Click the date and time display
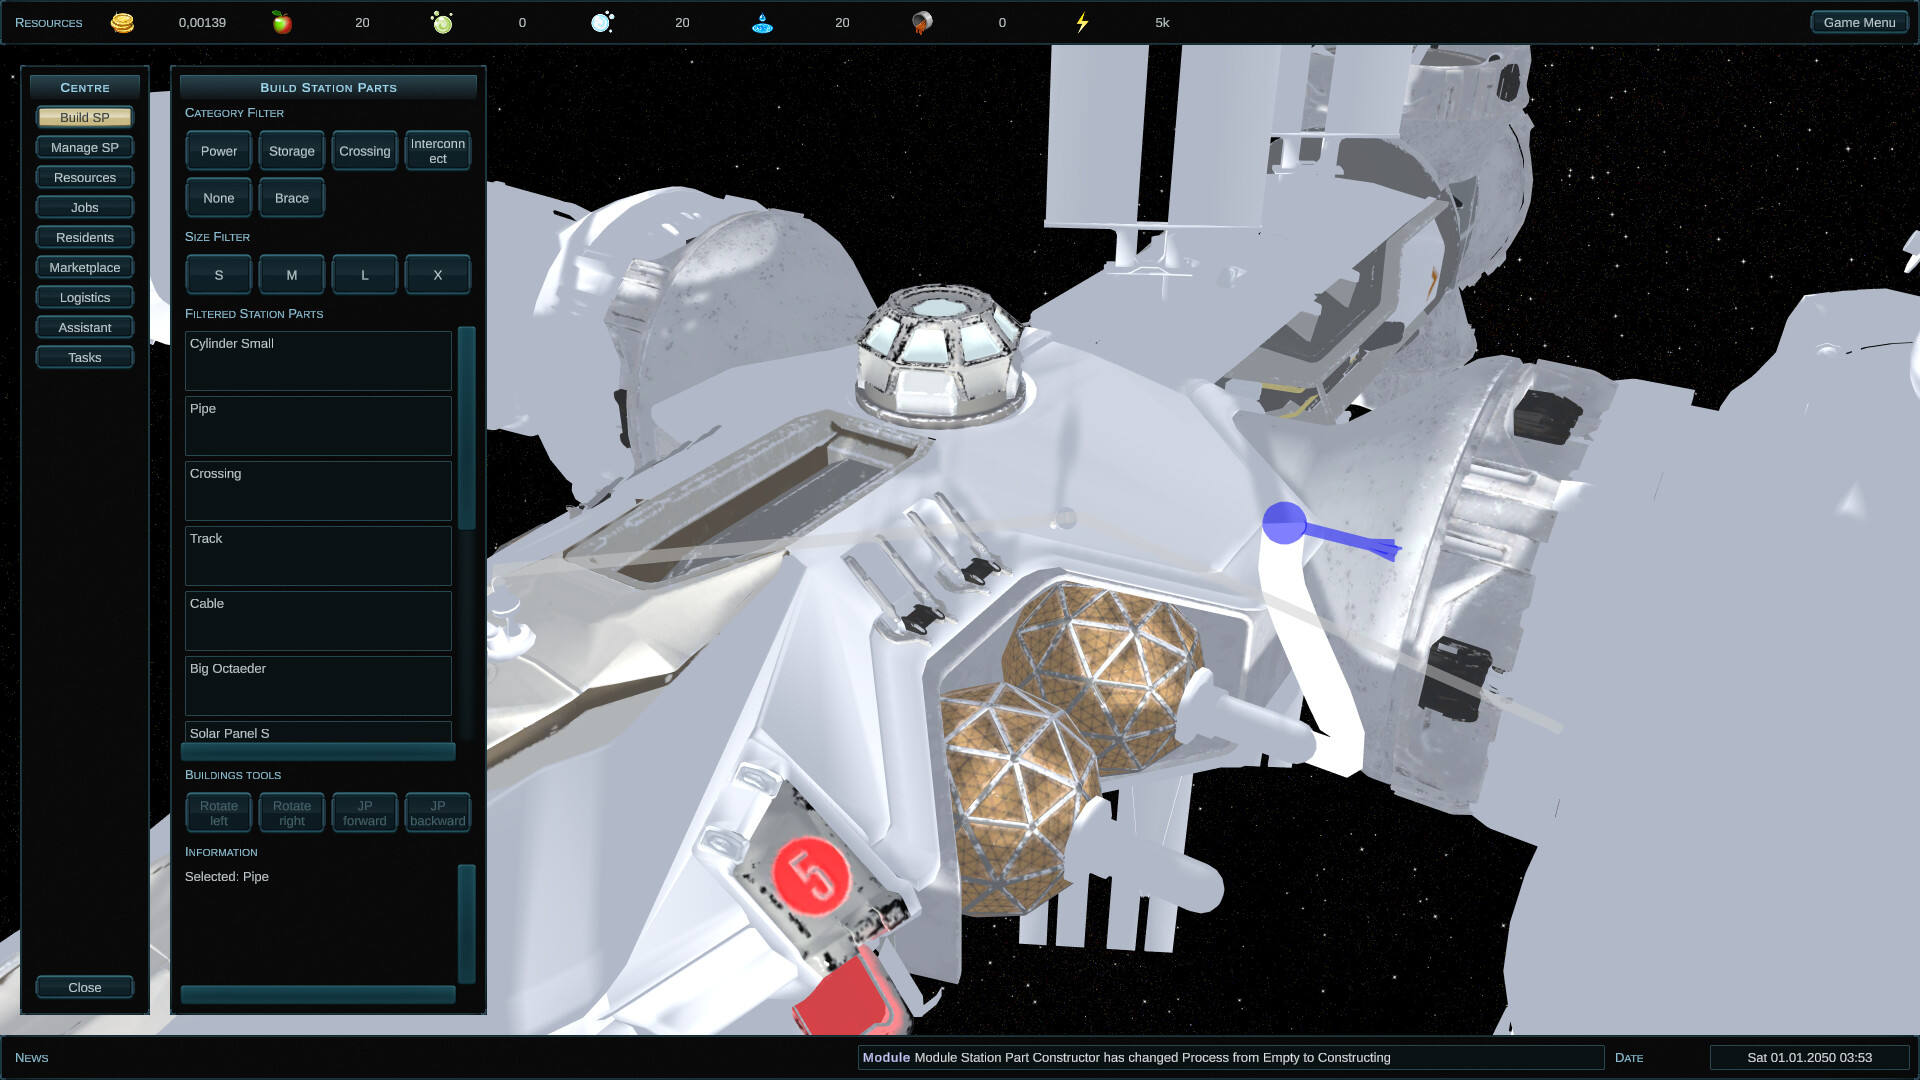The width and height of the screenshot is (1920, 1080). (1809, 1057)
